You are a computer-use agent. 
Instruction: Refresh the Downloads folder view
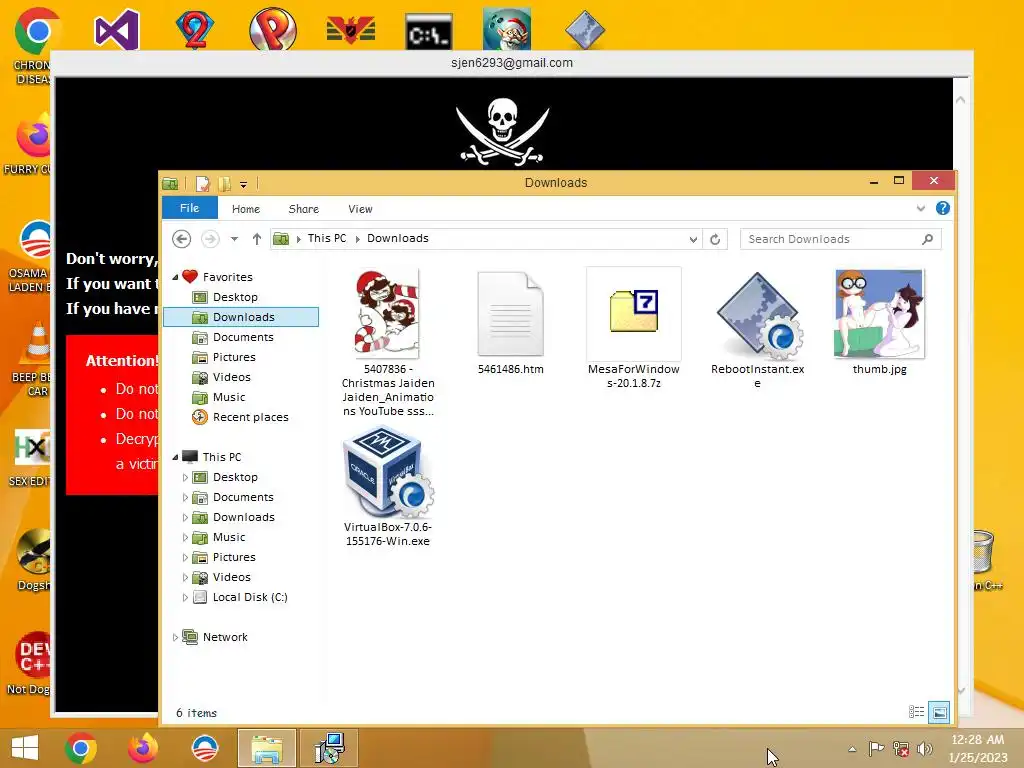click(x=715, y=239)
